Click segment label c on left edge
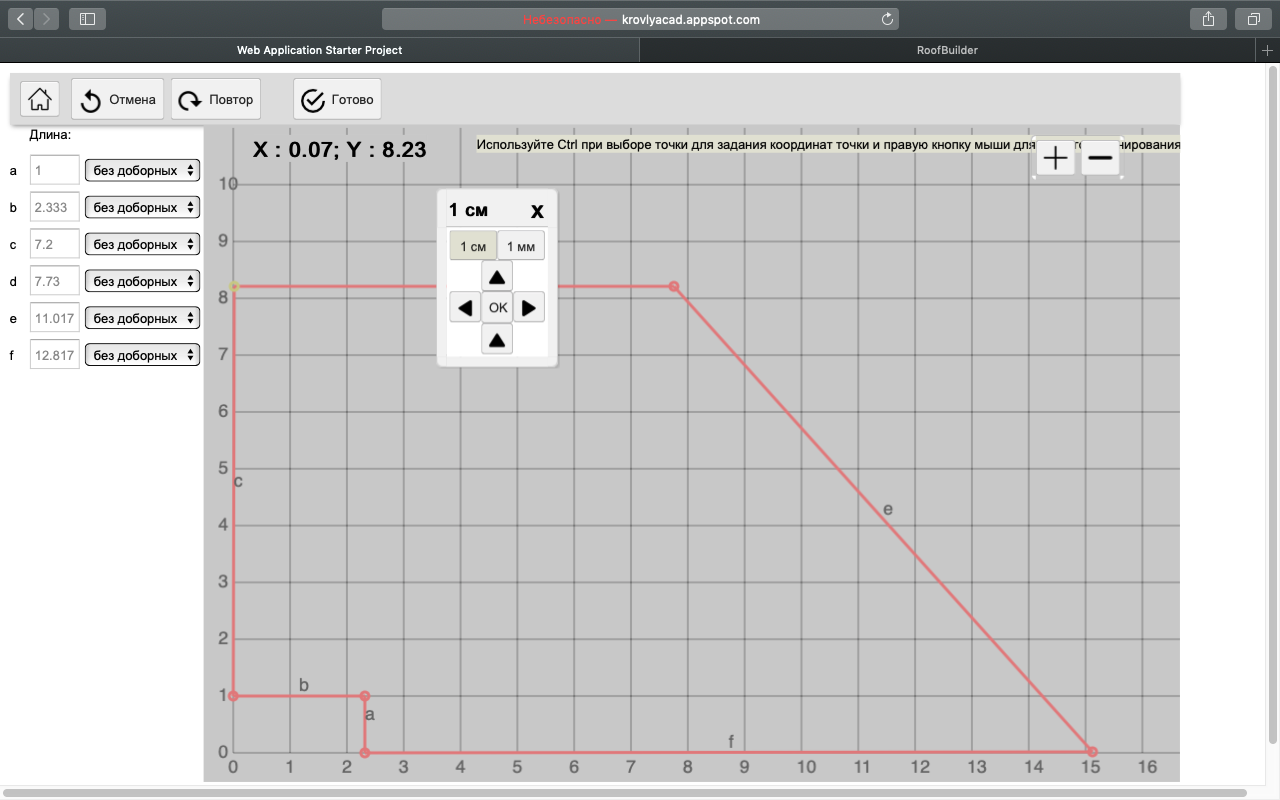 coord(238,482)
